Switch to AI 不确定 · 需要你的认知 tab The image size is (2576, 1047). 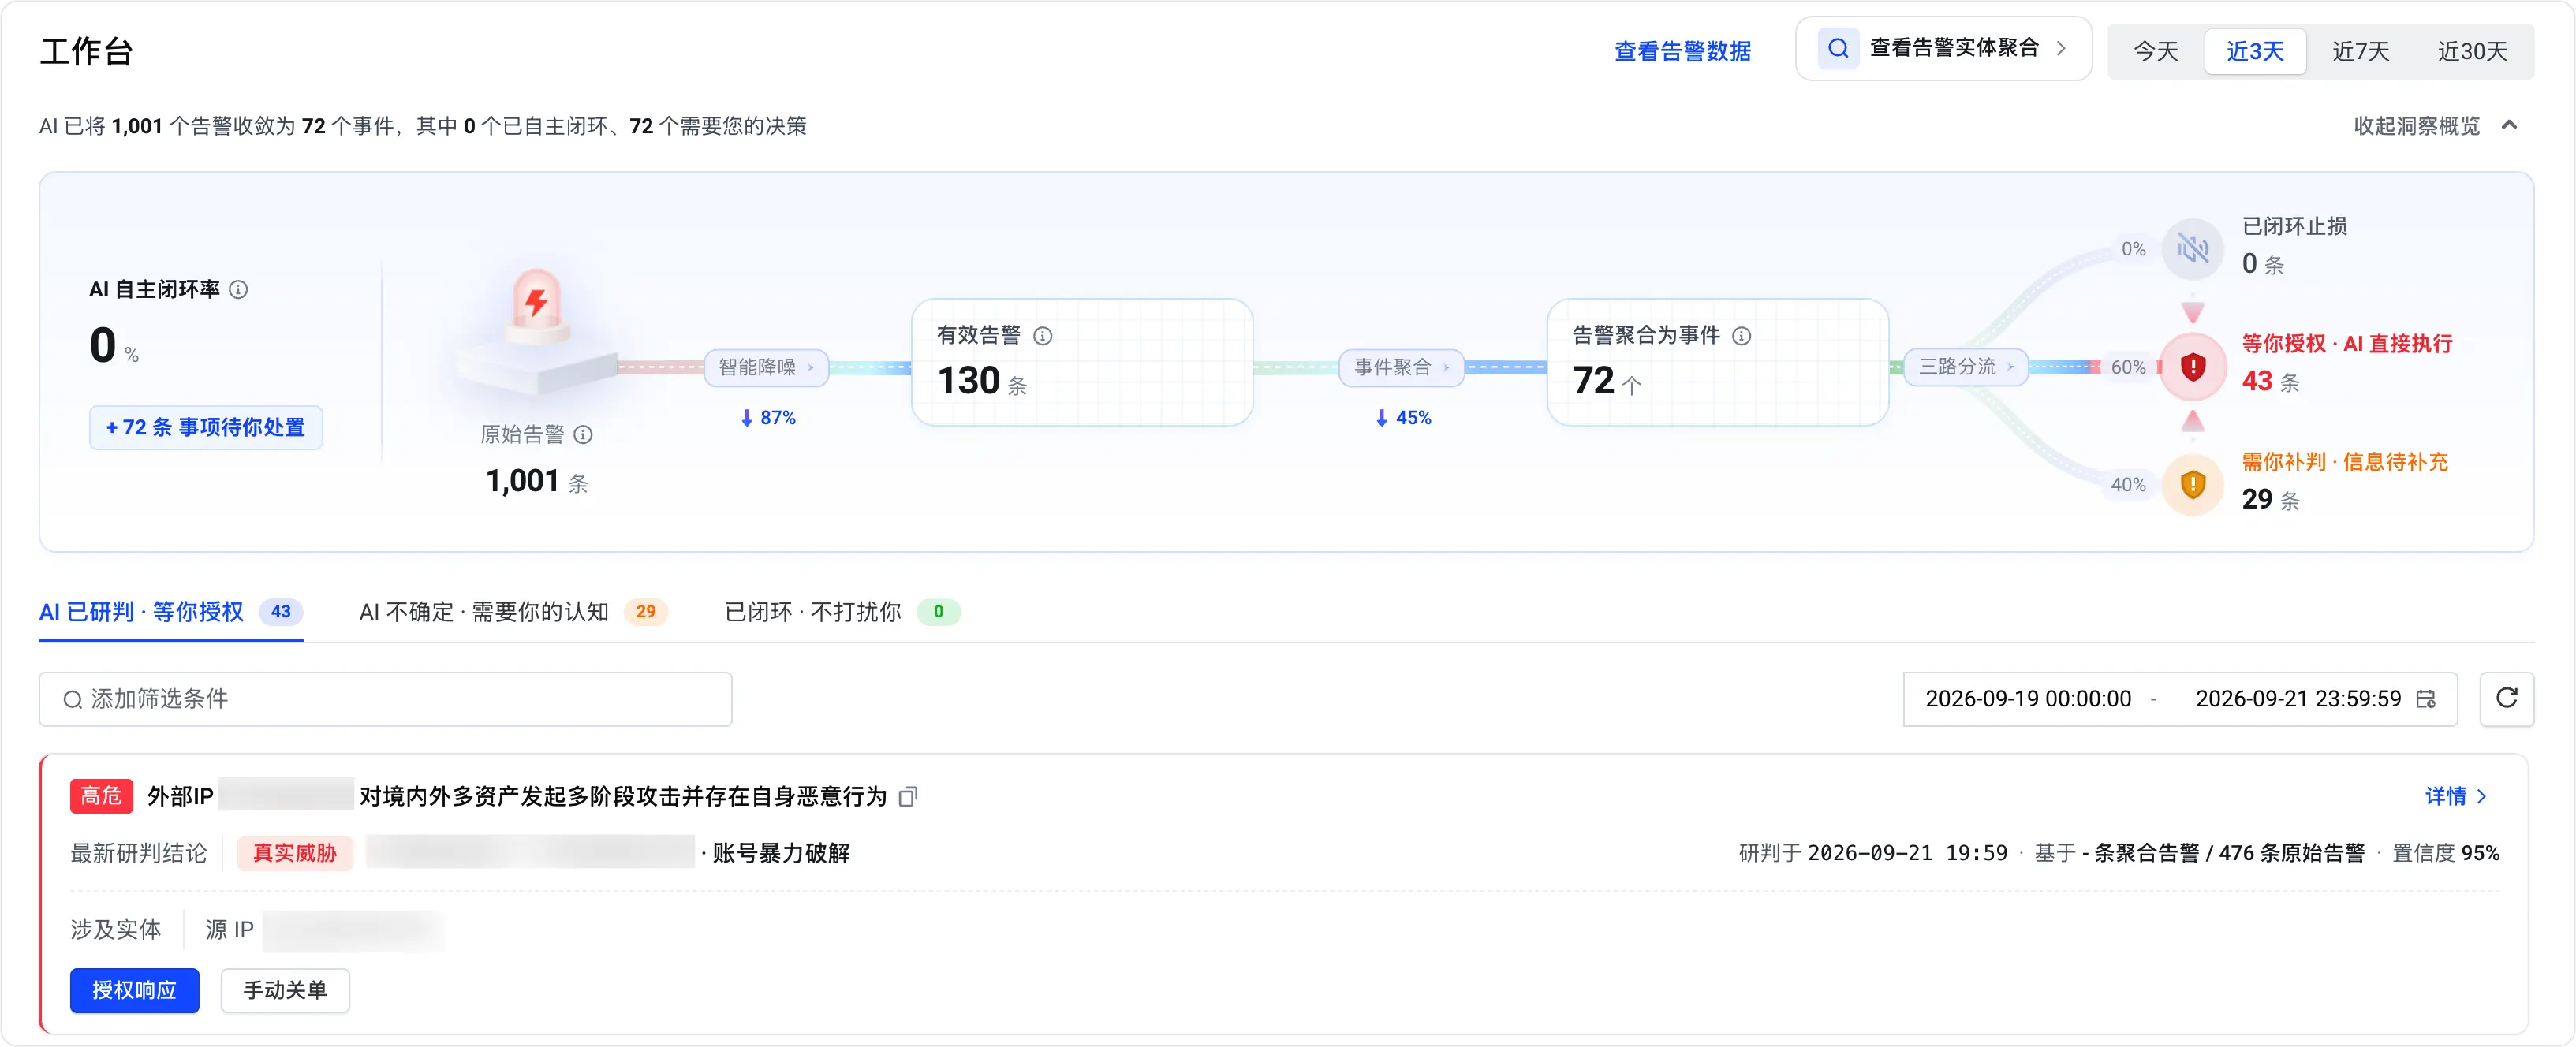tap(513, 612)
